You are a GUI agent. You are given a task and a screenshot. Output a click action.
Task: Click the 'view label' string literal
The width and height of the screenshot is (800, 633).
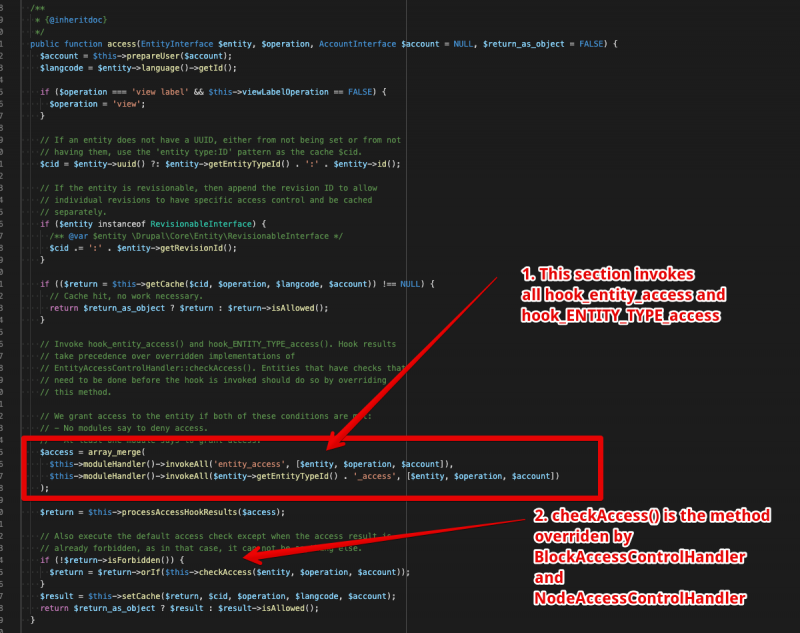[160, 92]
